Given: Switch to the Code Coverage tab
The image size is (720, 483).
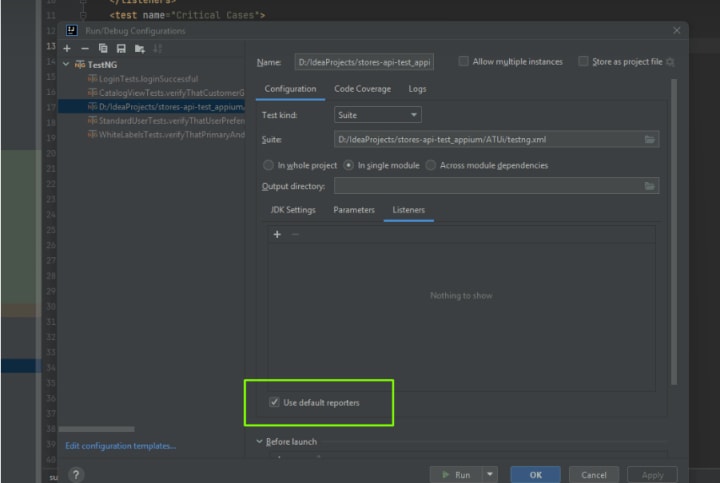Looking at the screenshot, I should click(x=362, y=89).
